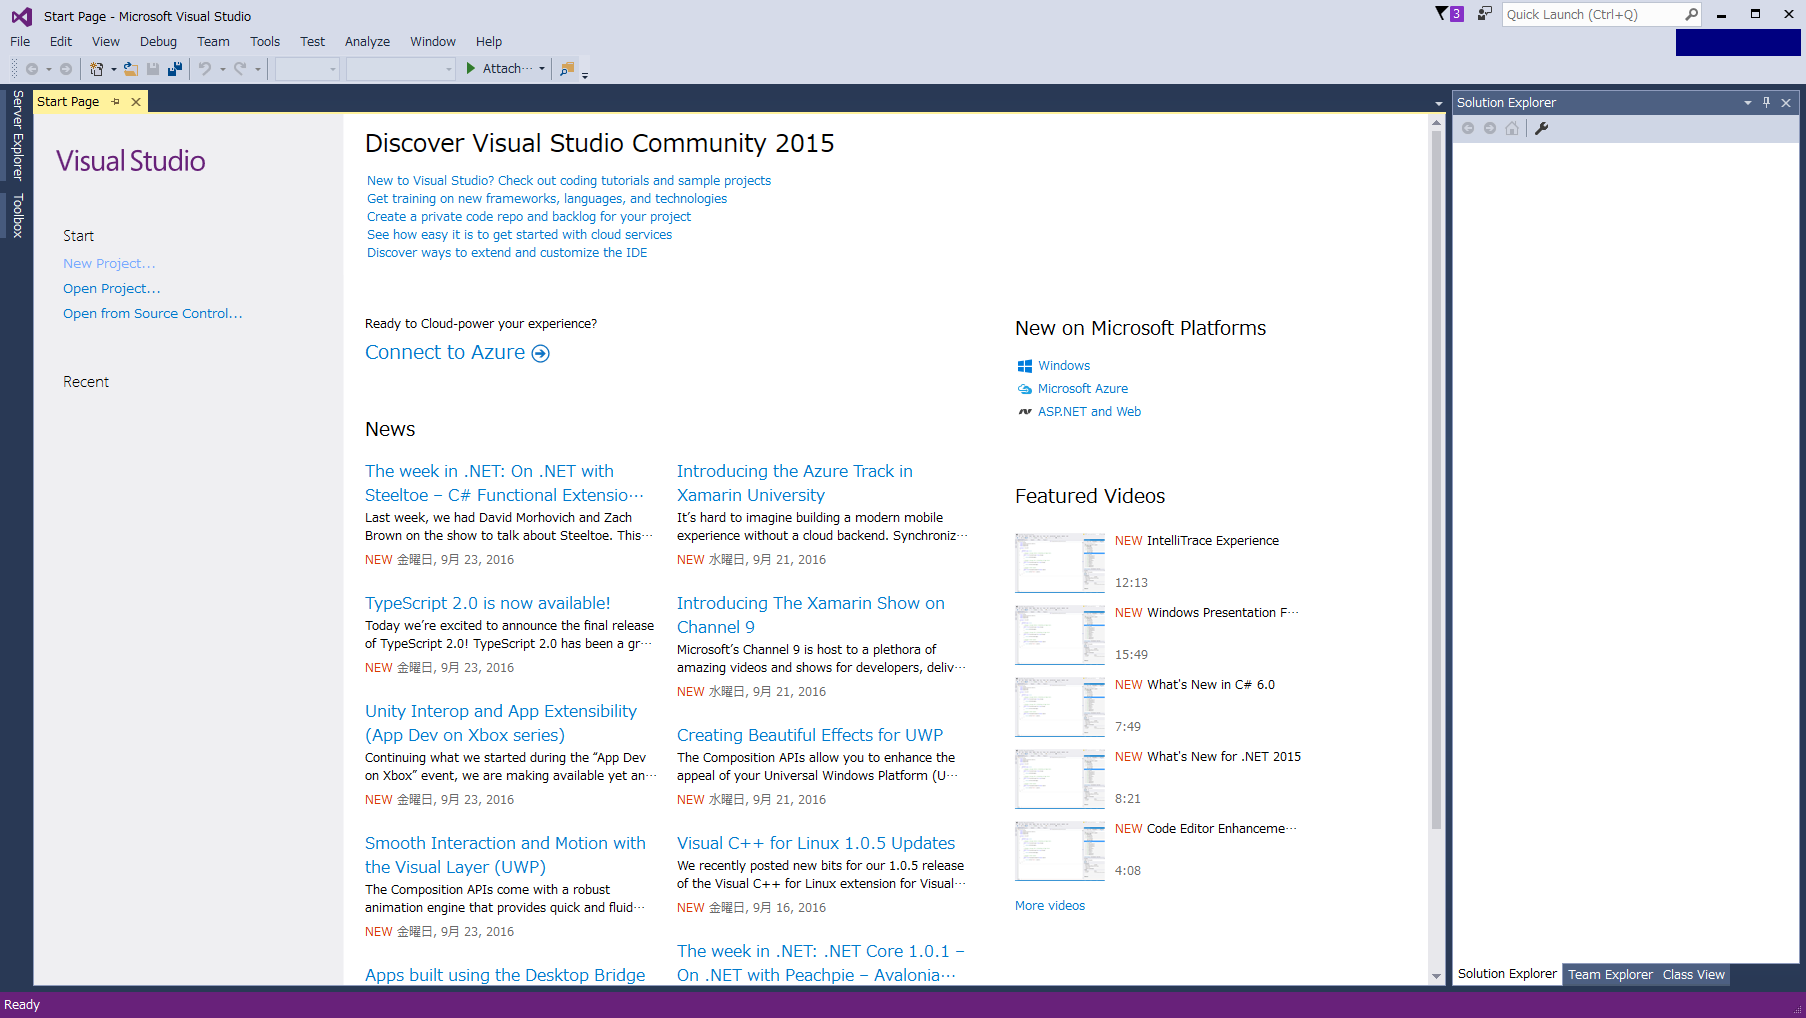
Task: Click Solution Explorer Forward icon
Action: point(1490,128)
